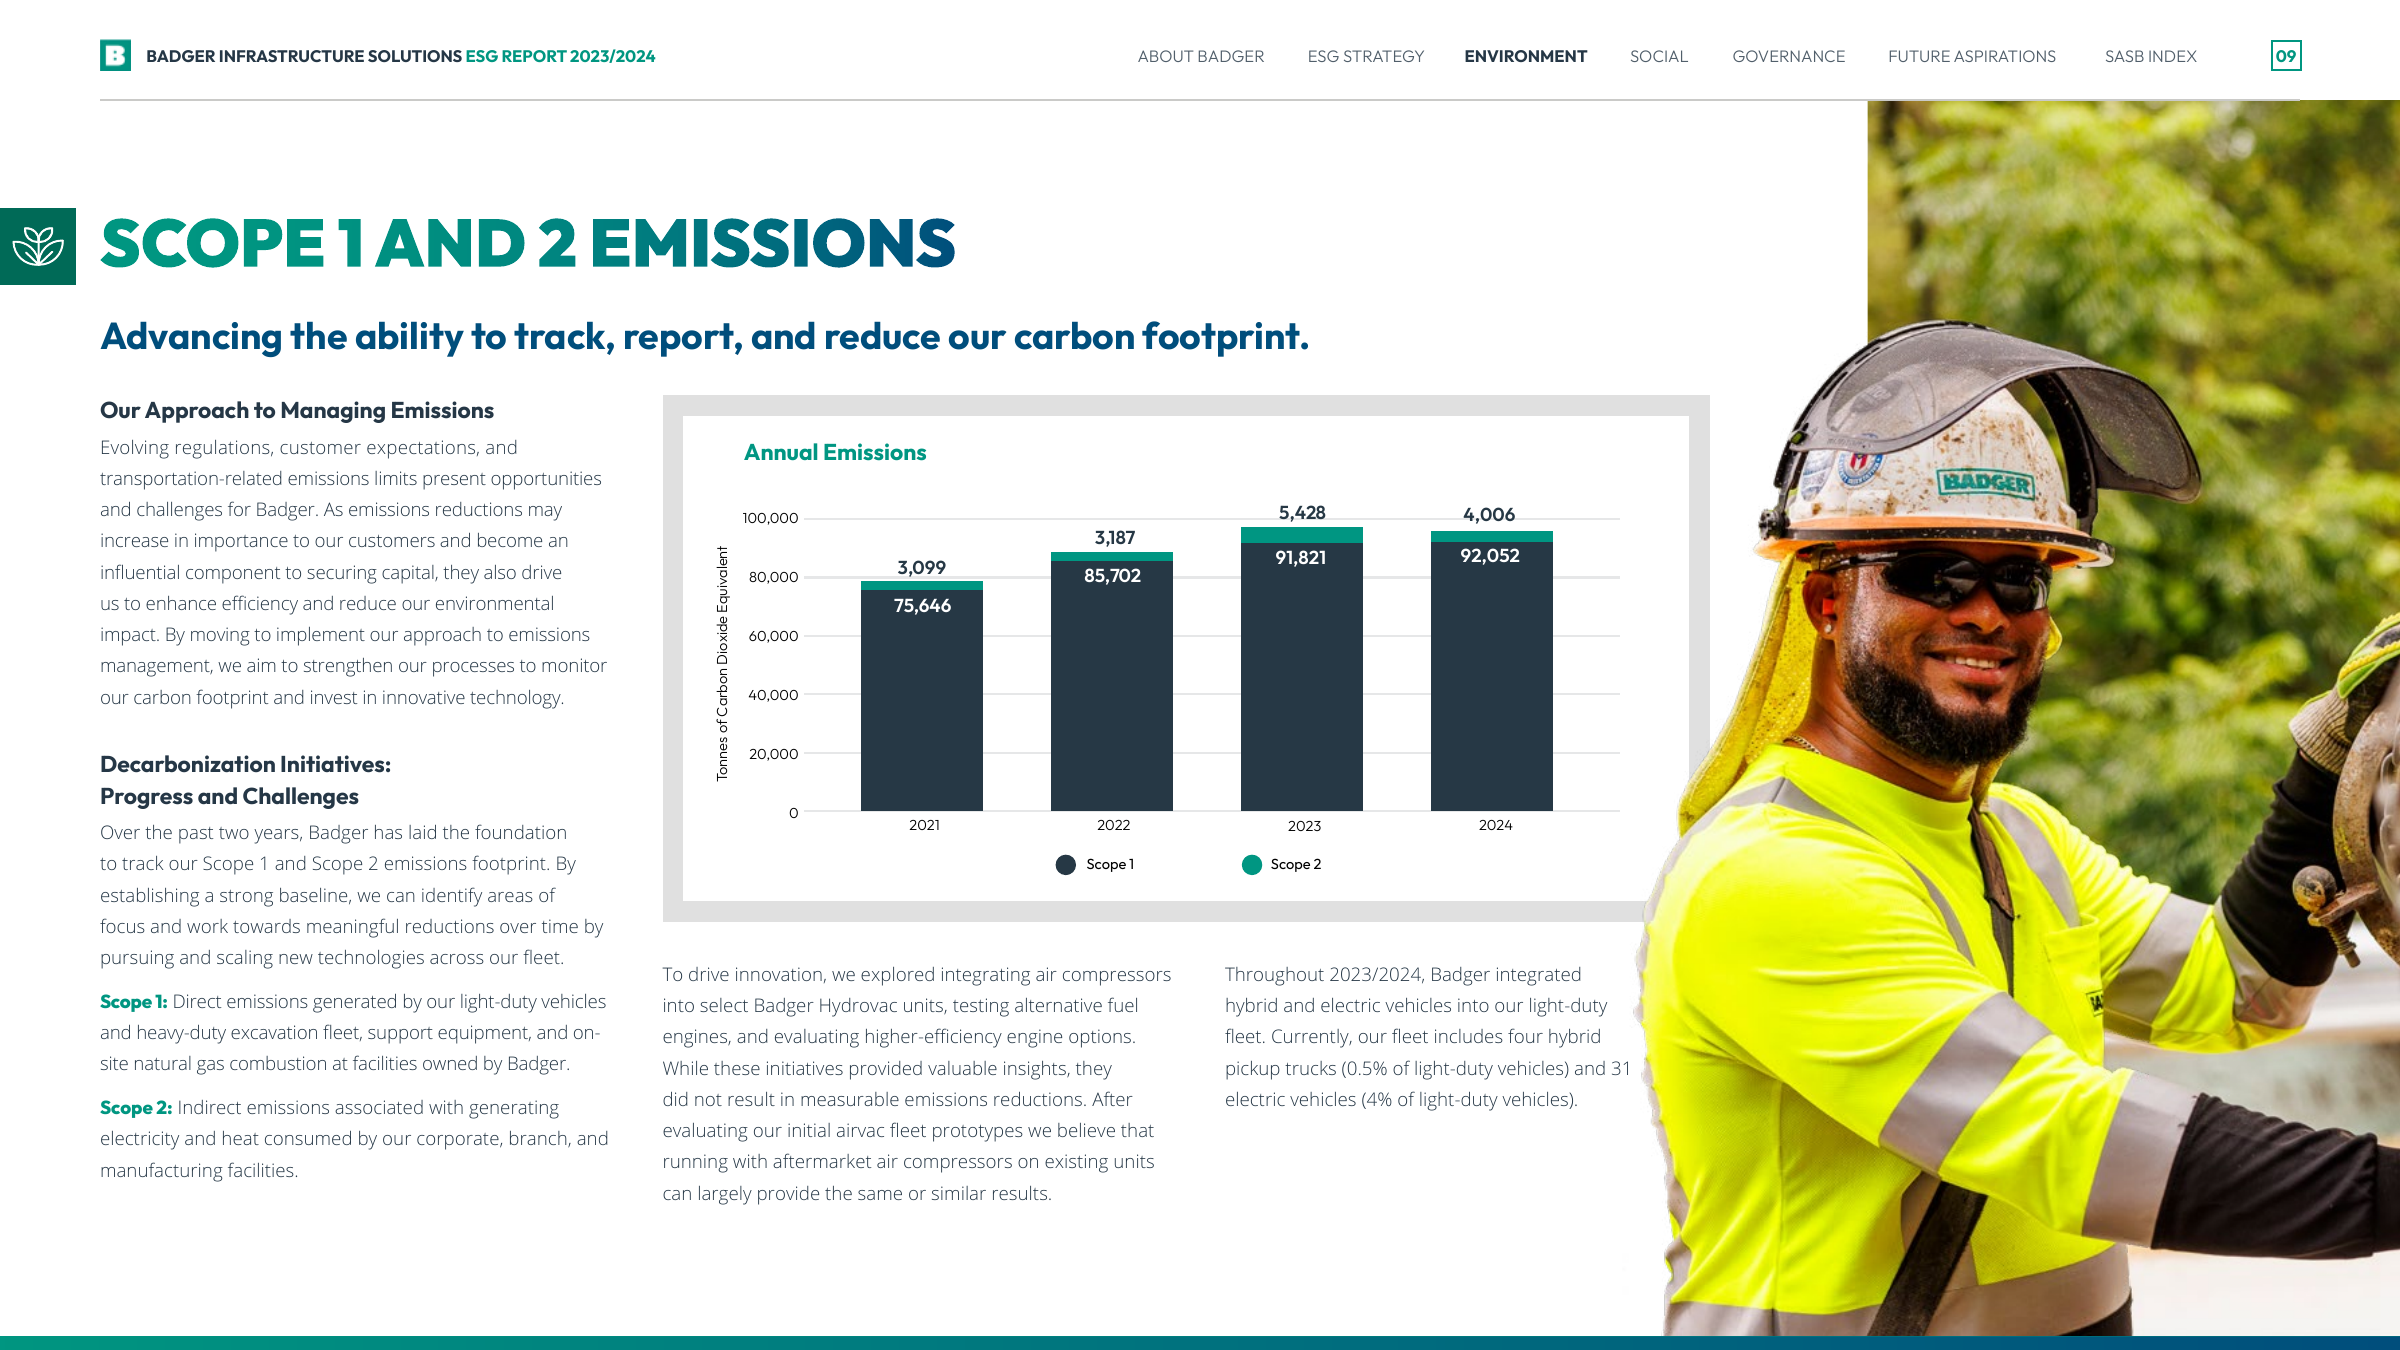Click the green 'Scope 2:' definition label
This screenshot has height=1350, width=2400.
click(136, 1107)
